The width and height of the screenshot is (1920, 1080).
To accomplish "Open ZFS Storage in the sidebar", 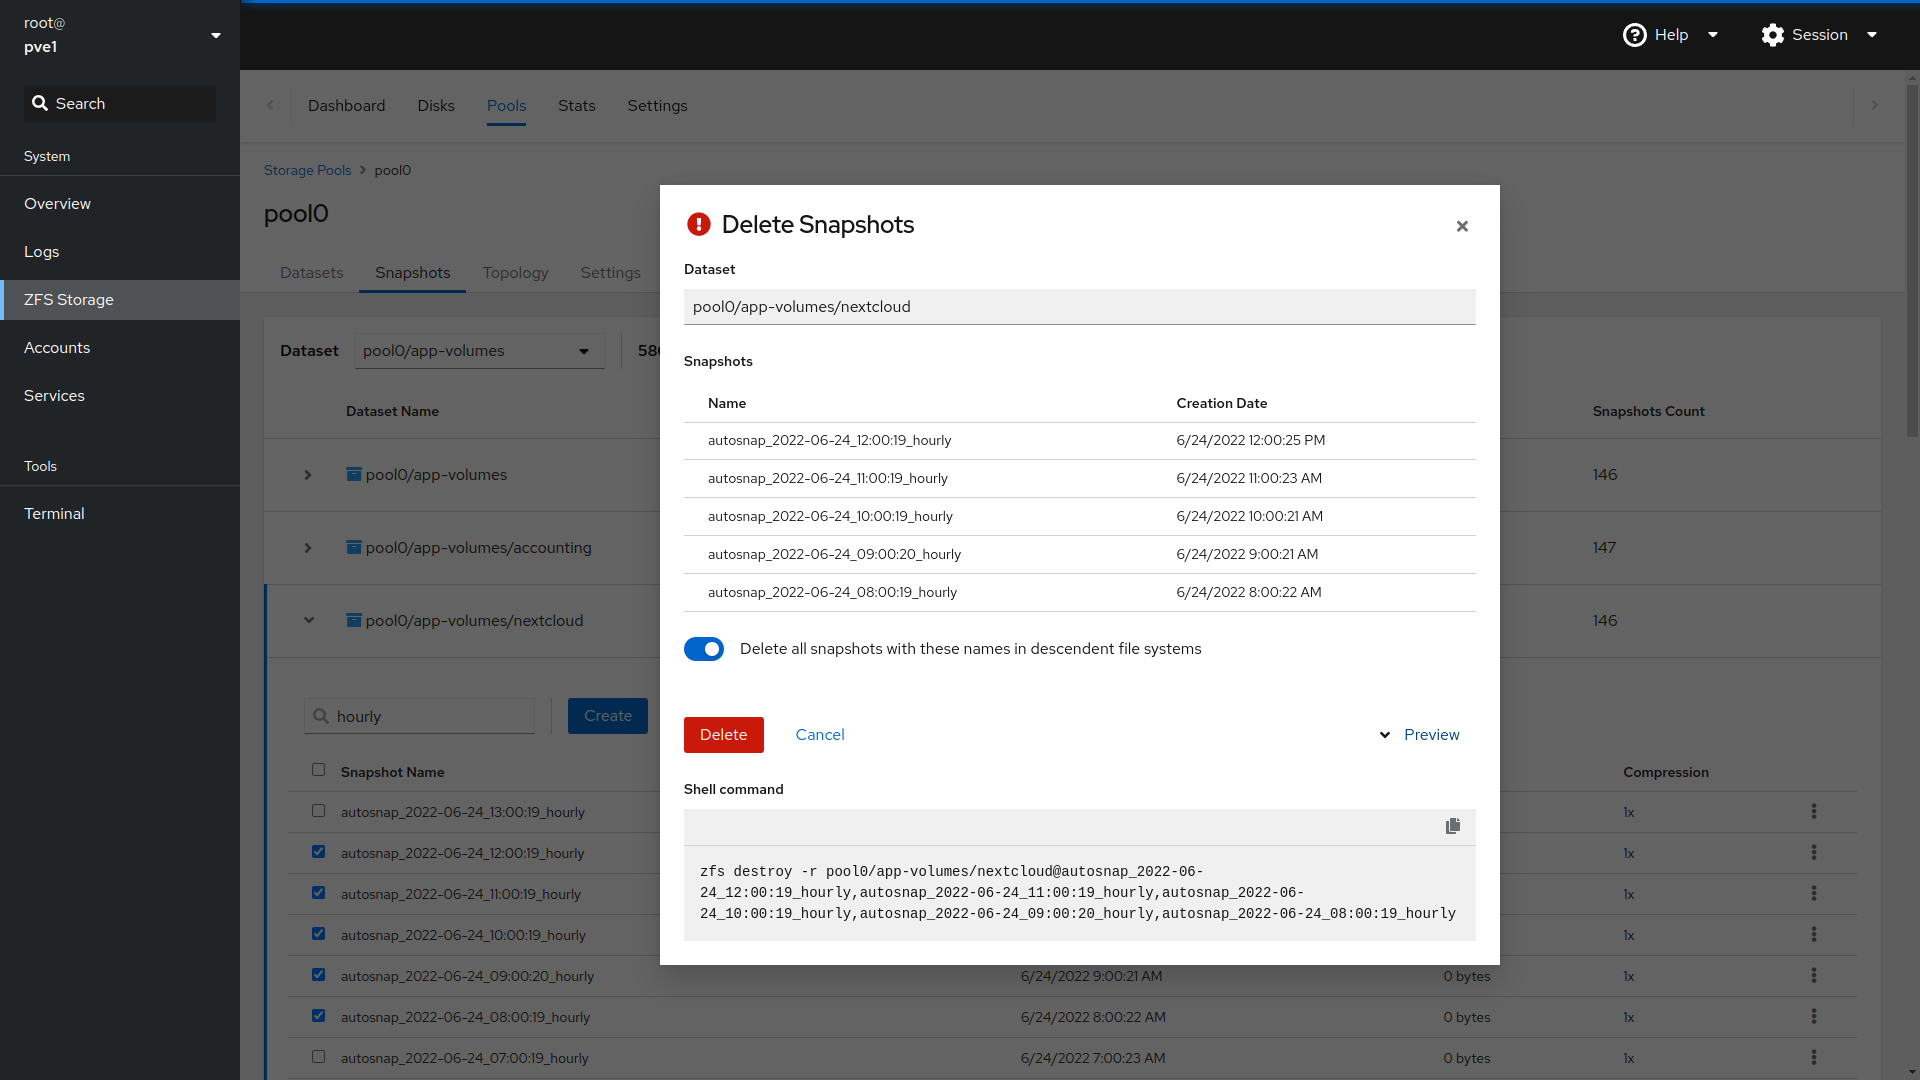I will pyautogui.click(x=120, y=300).
